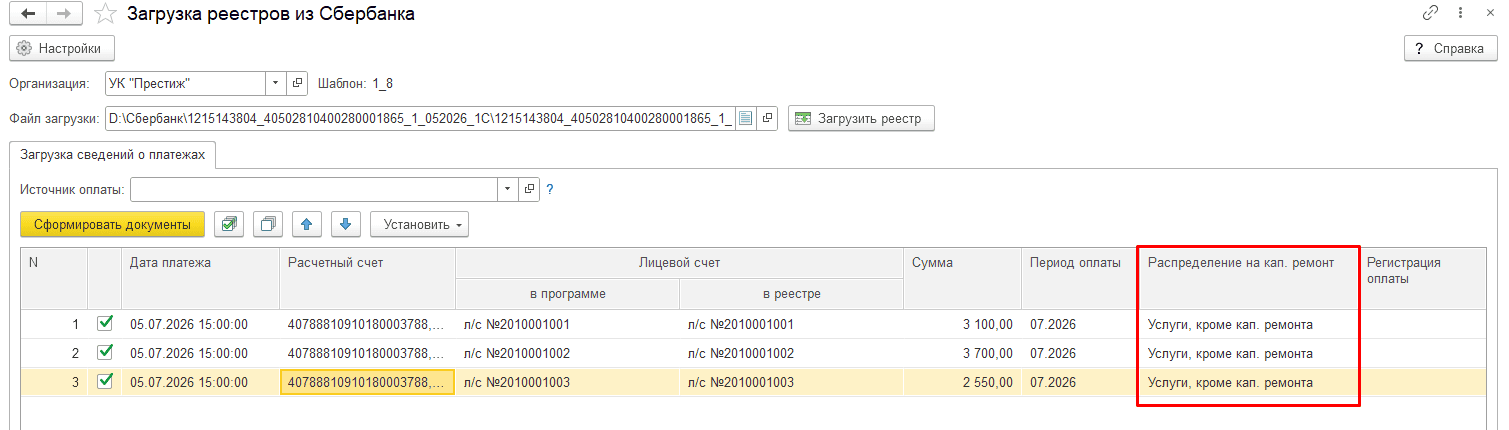Go back with the left arrow

coord(28,14)
